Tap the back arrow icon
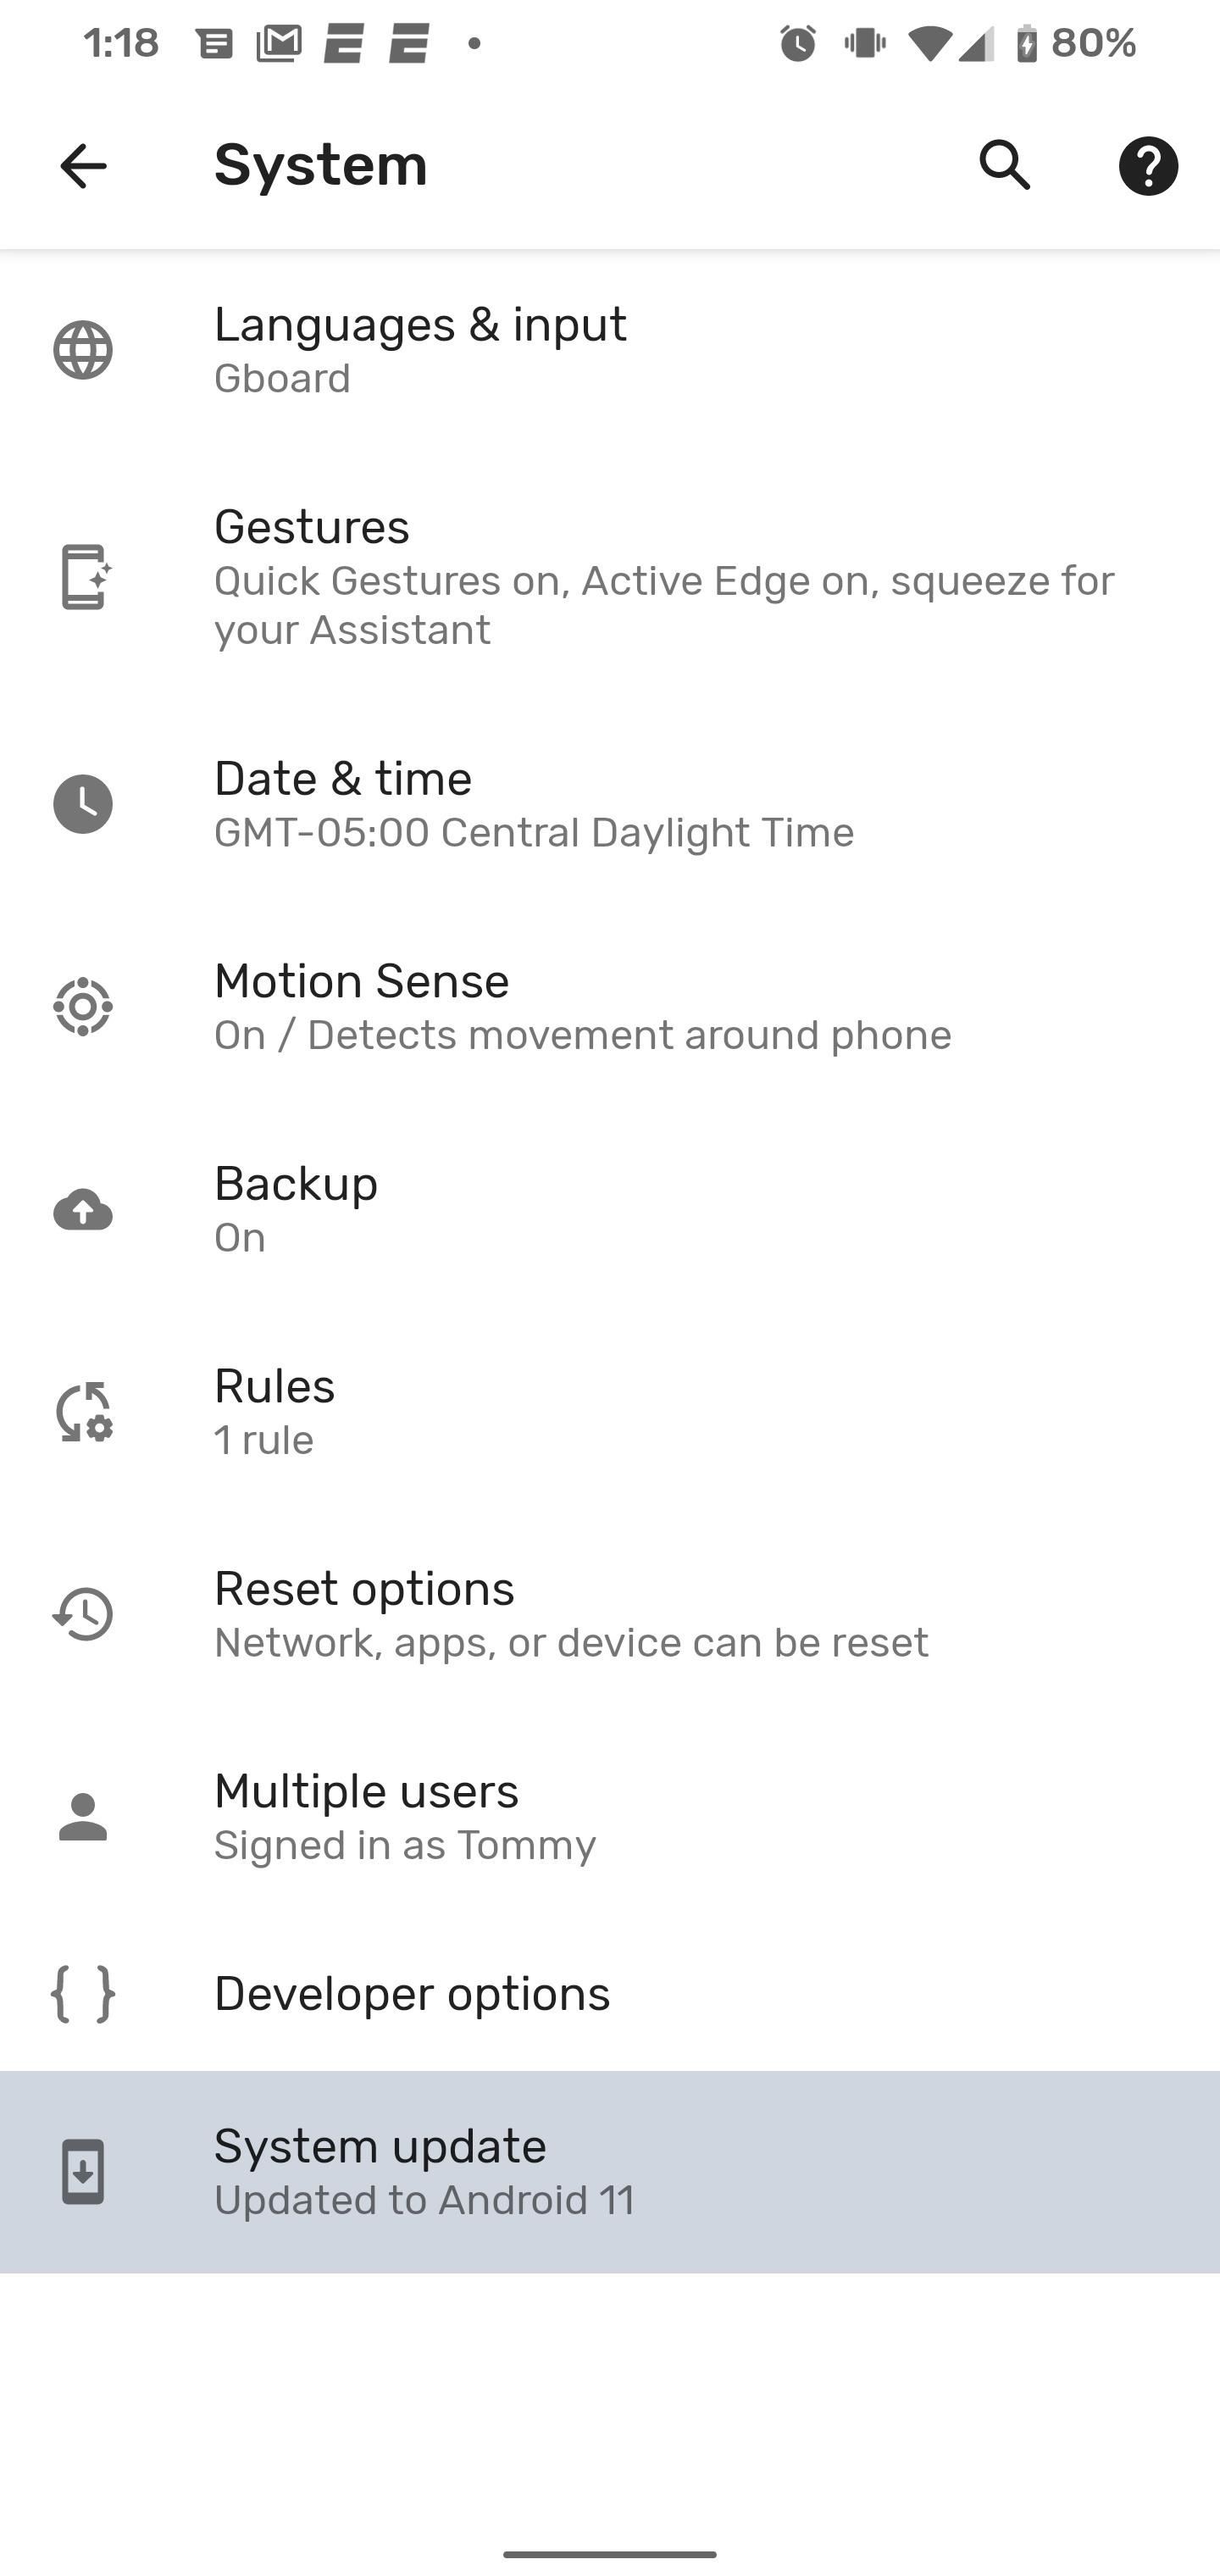Viewport: 1220px width, 2576px height. tap(83, 165)
